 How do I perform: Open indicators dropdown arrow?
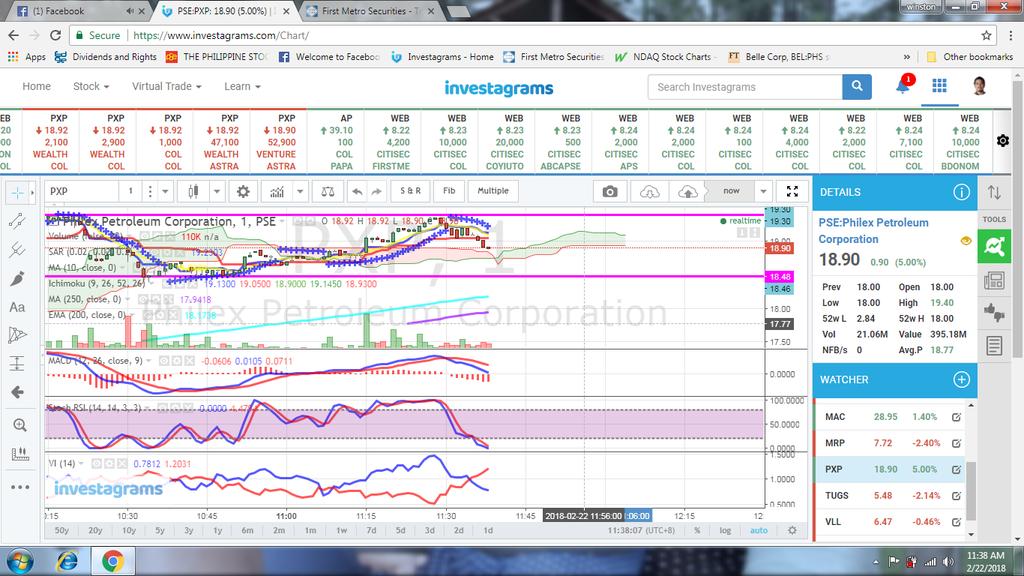(300, 191)
